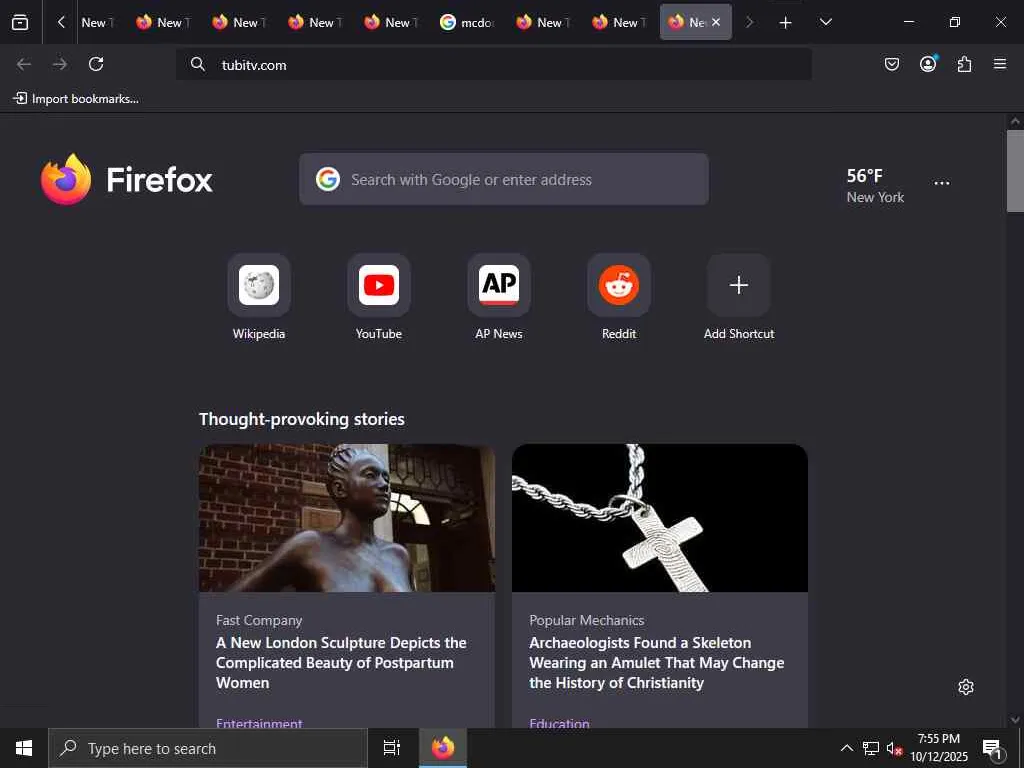Open the New London Sculpture article headline
Screen dimensions: 1024x768
click(342, 663)
